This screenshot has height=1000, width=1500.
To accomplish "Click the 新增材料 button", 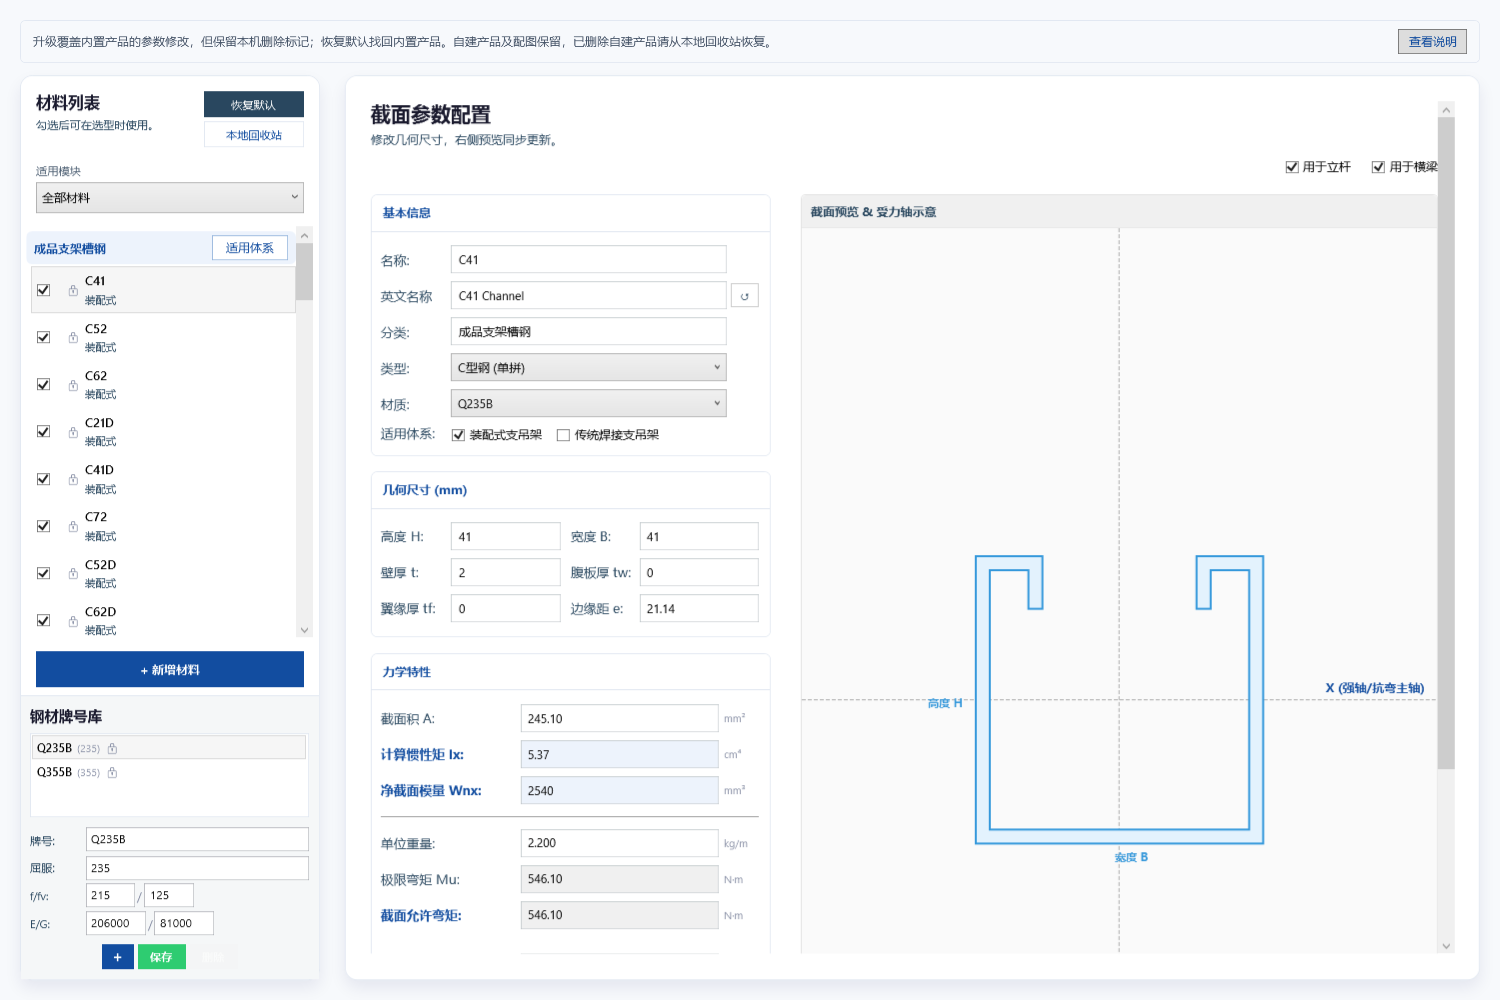I will coord(170,670).
